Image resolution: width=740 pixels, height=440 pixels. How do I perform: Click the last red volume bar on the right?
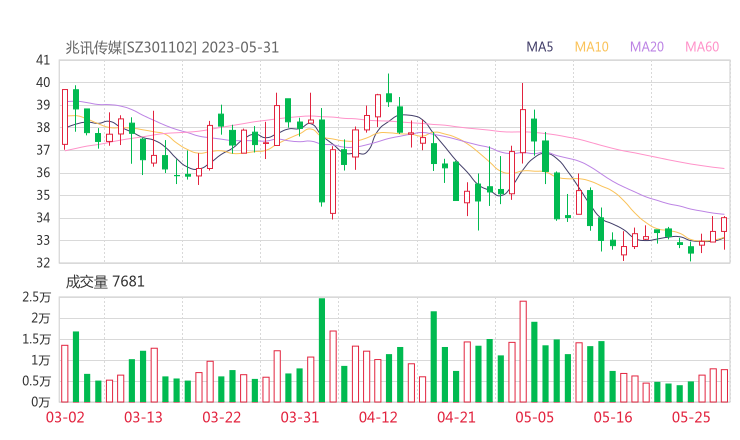tap(724, 386)
